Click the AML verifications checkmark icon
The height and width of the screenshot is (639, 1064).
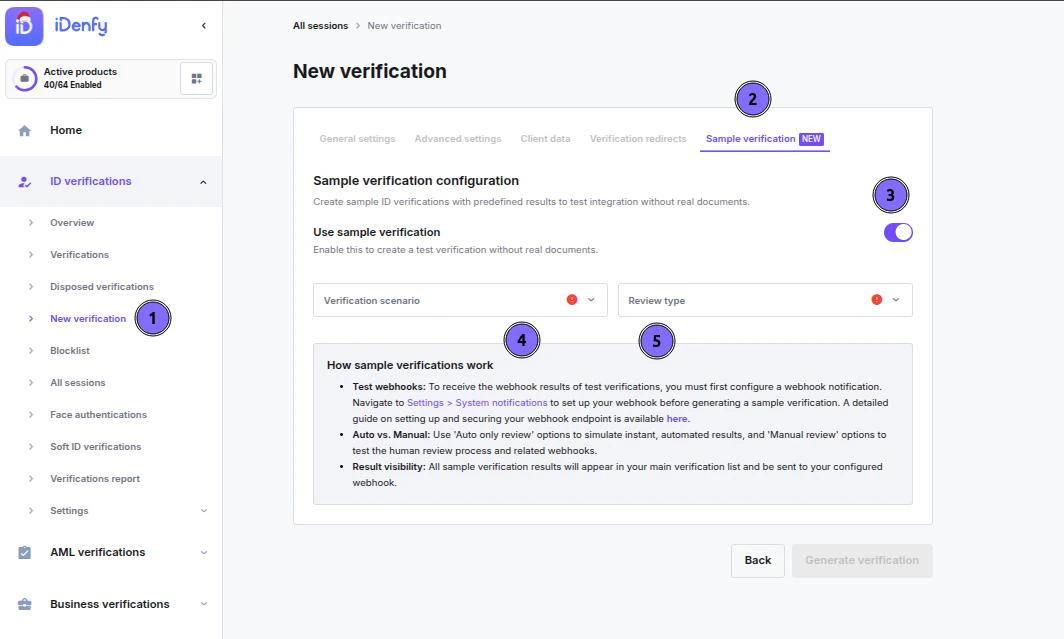(25, 552)
